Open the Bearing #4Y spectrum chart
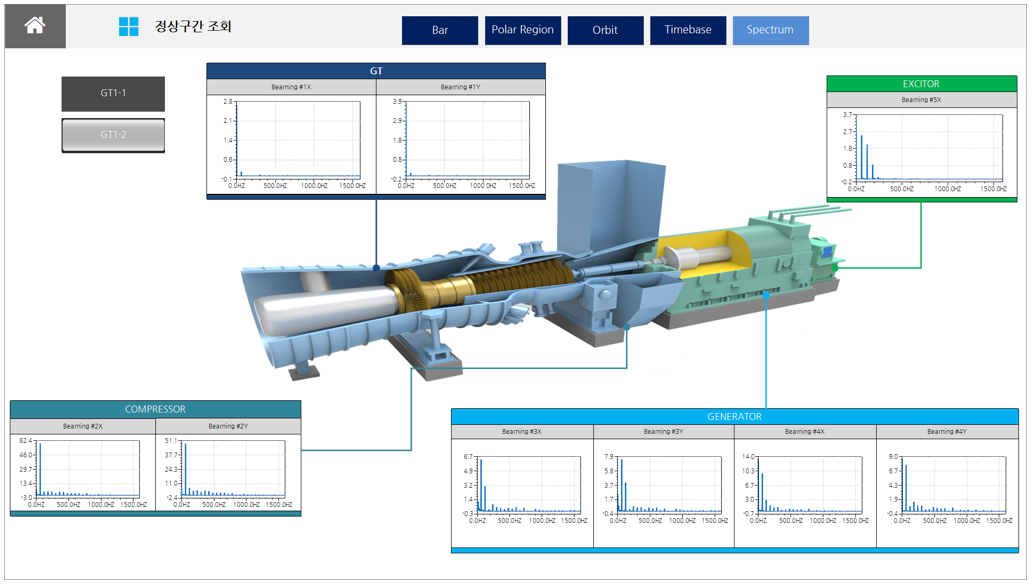This screenshot has width=1032, height=585. tap(947, 492)
